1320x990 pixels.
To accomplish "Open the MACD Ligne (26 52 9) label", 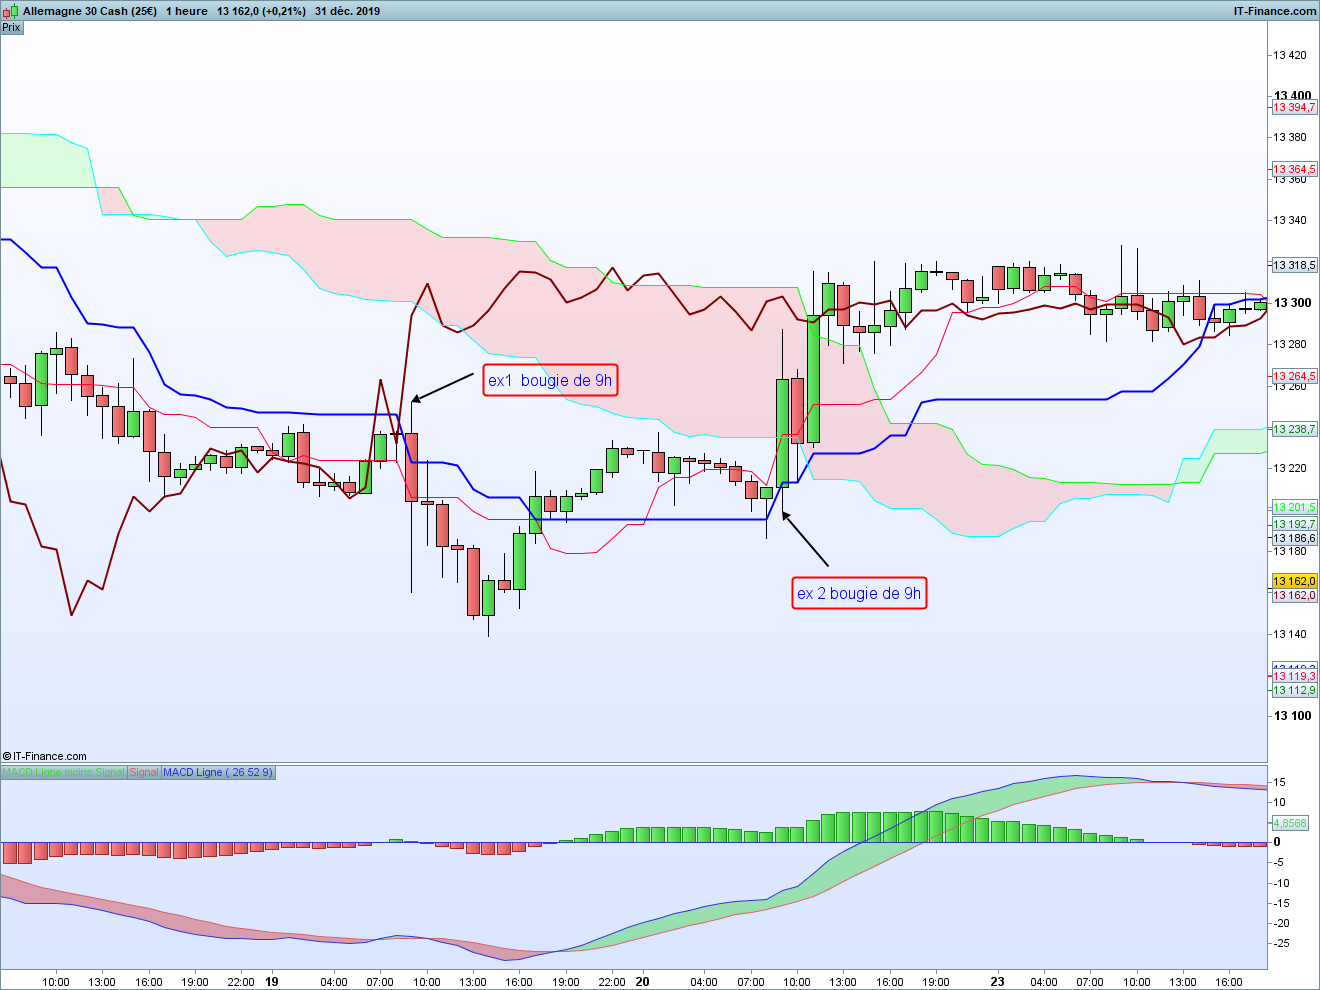I will coord(217,772).
